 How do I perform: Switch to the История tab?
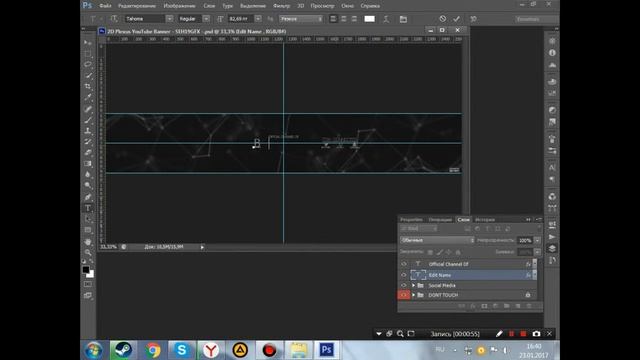point(485,220)
